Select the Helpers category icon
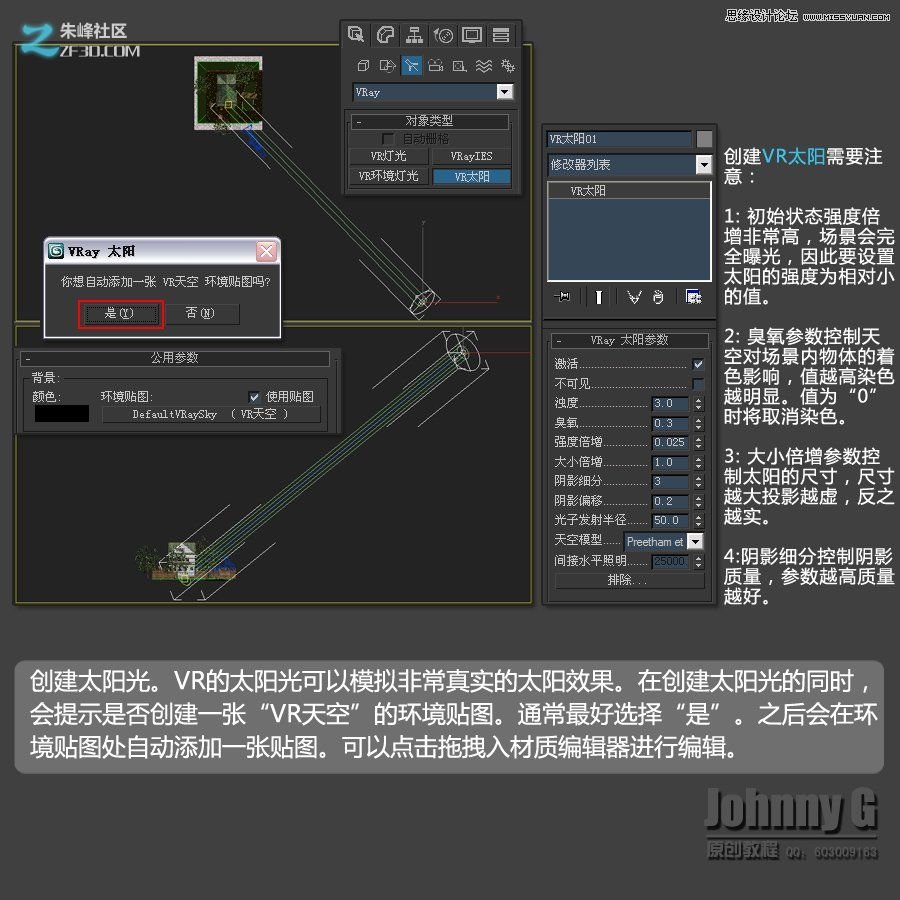Image resolution: width=900 pixels, height=900 pixels. point(459,66)
